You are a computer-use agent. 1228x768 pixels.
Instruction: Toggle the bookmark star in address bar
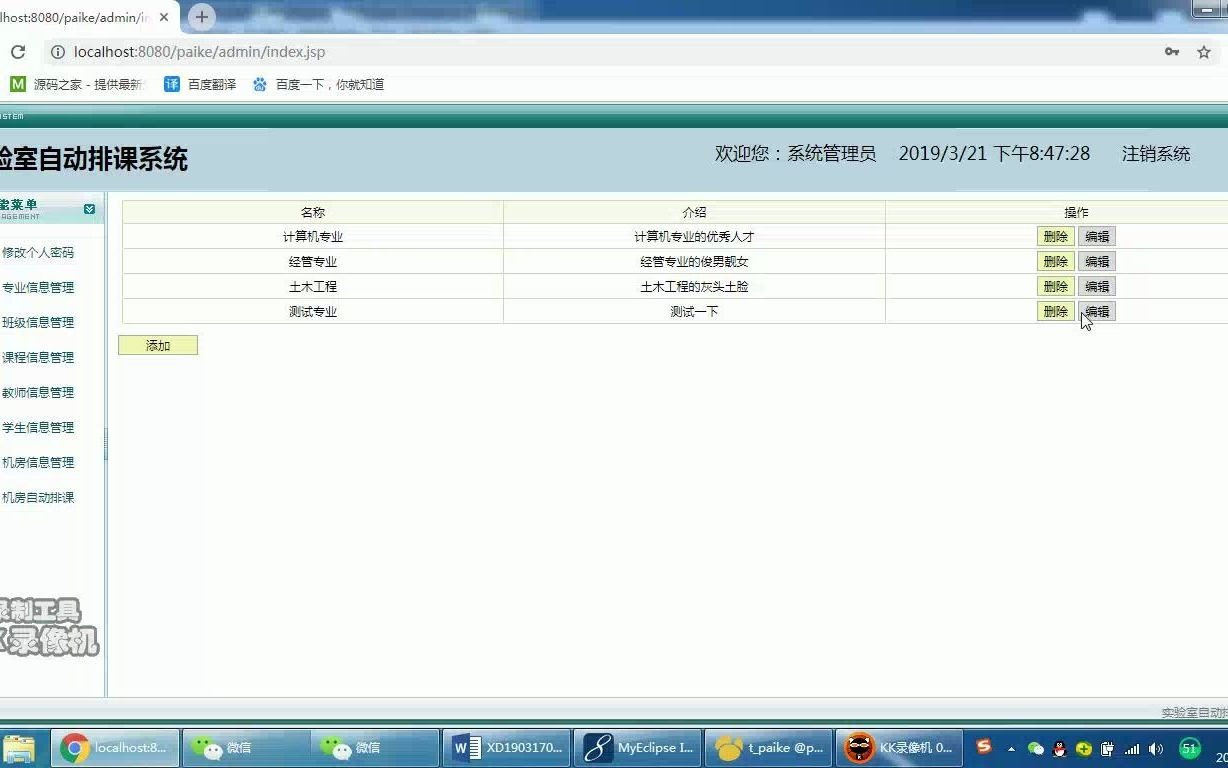[x=1204, y=51]
